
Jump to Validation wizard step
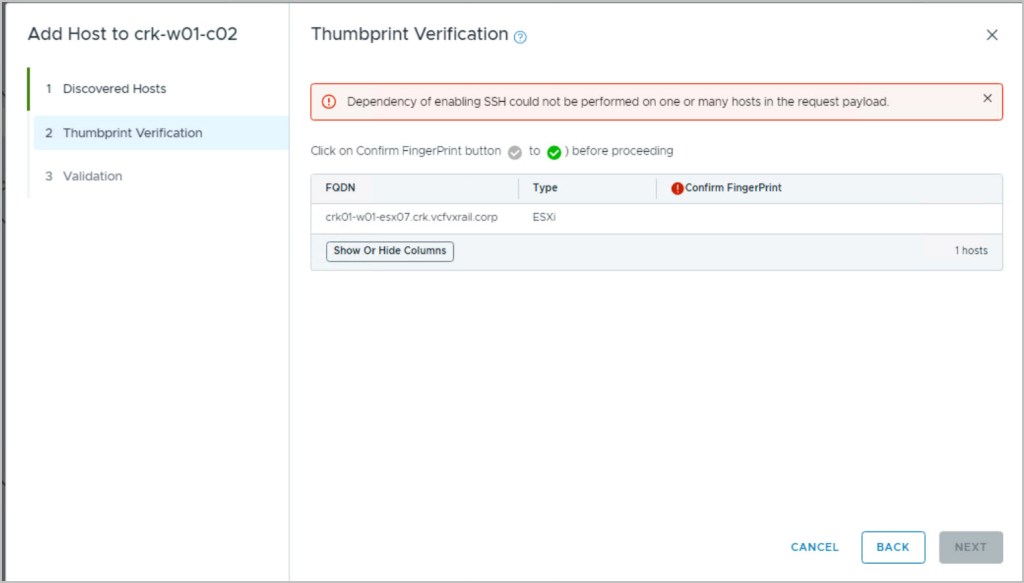click(92, 176)
